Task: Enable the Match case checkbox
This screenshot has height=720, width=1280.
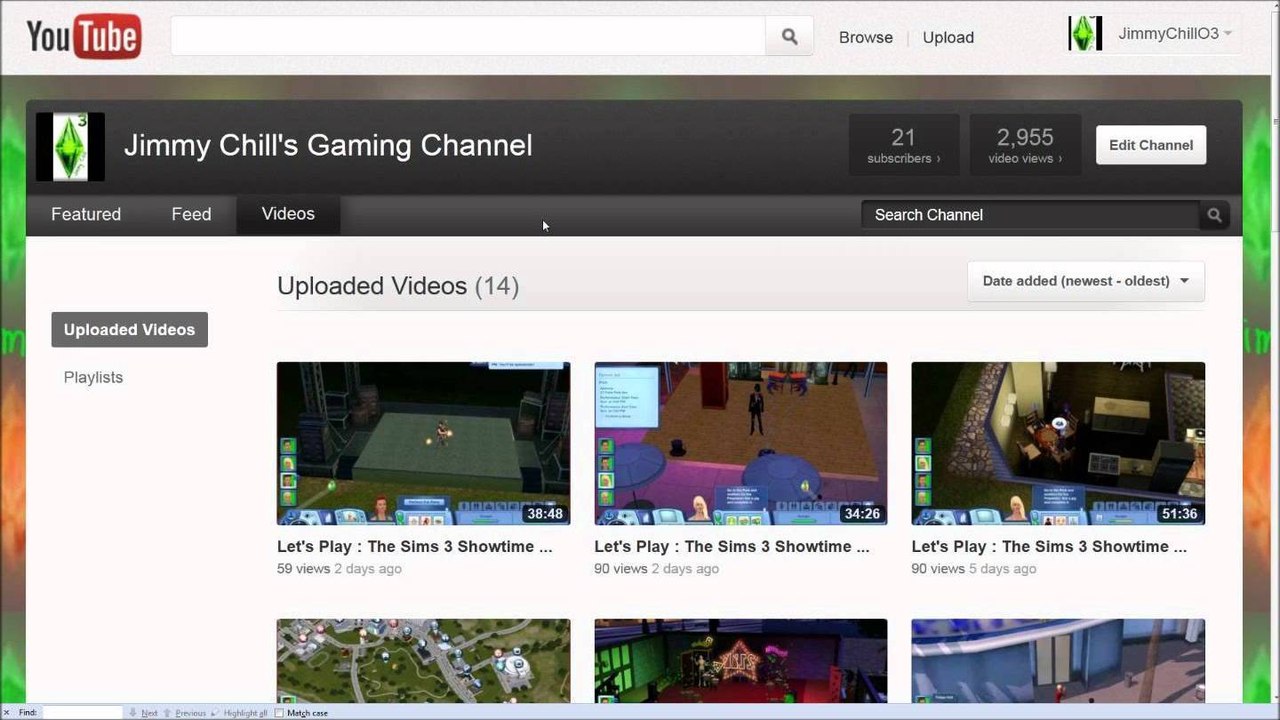Action: coord(280,713)
